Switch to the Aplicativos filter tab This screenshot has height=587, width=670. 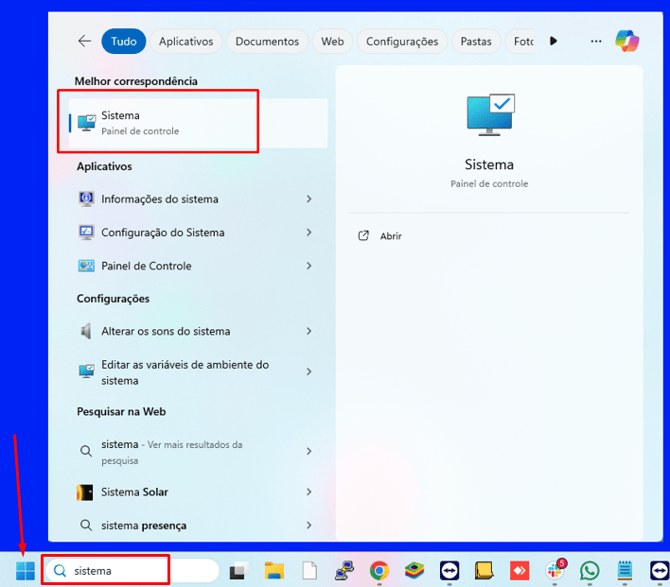pos(186,41)
